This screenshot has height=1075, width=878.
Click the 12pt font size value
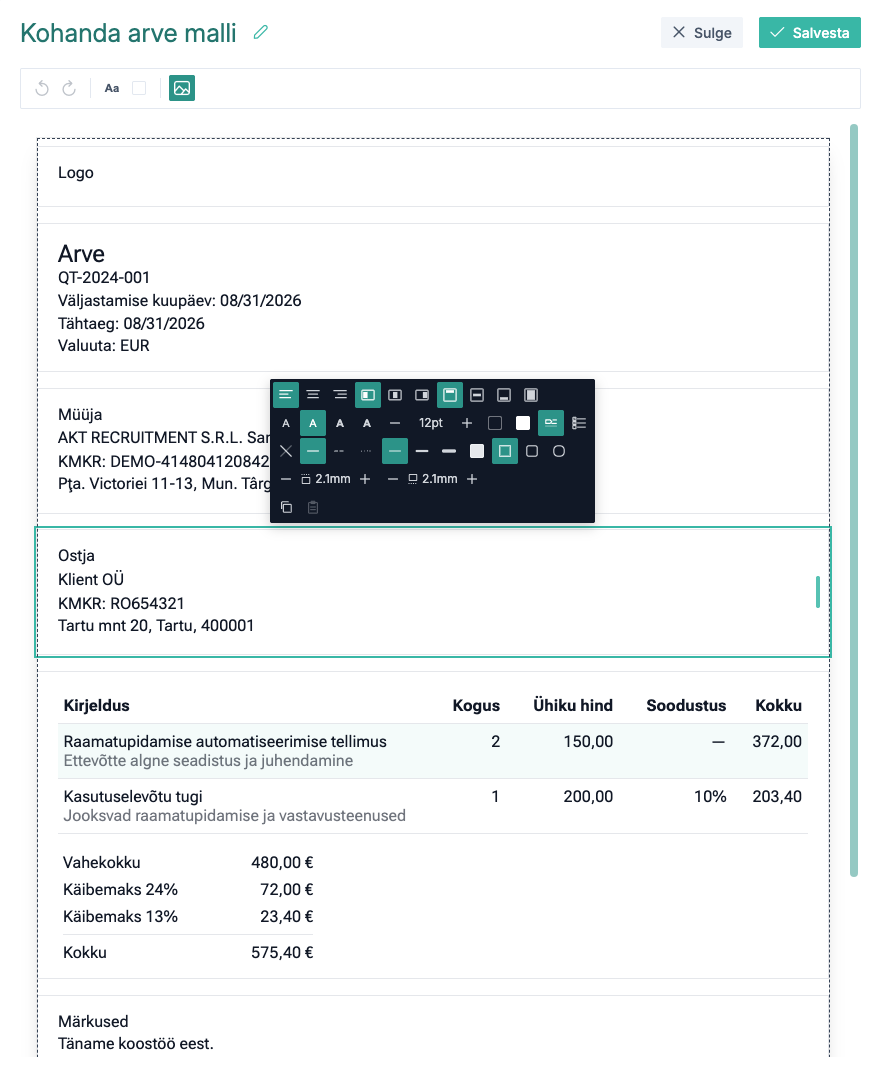[x=430, y=423]
